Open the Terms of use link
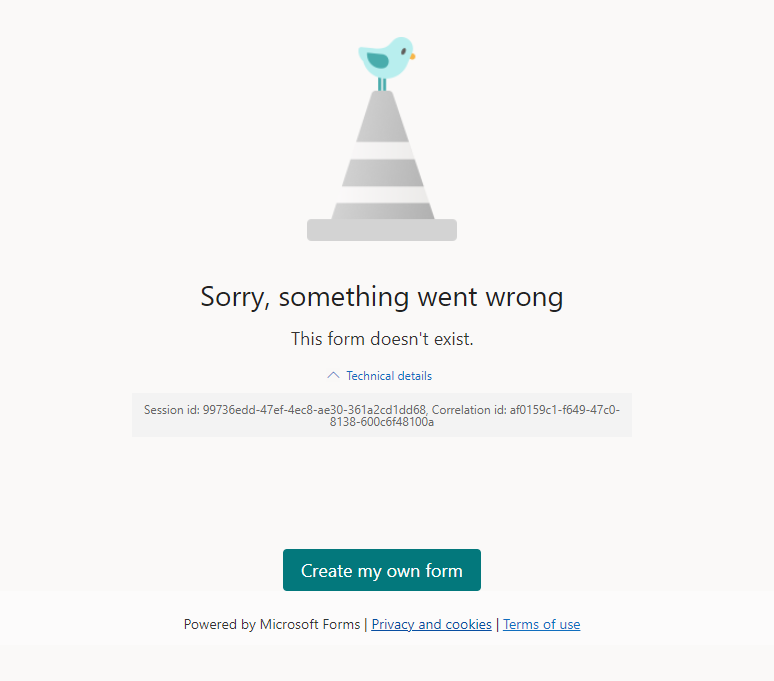This screenshot has width=774, height=681. (542, 624)
